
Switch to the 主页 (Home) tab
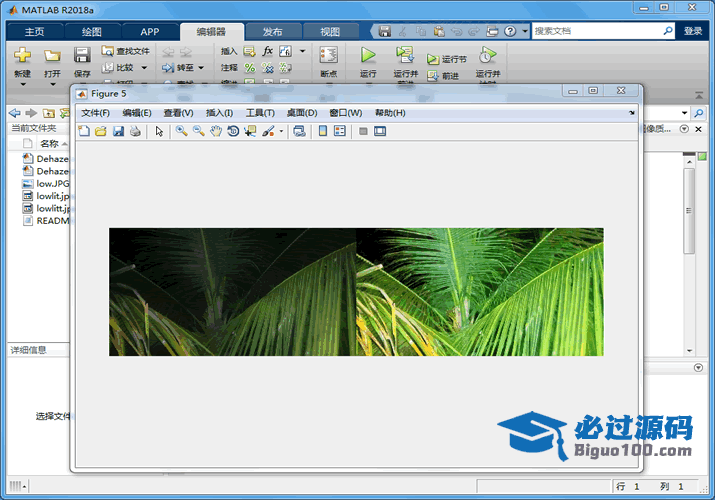(x=35, y=31)
